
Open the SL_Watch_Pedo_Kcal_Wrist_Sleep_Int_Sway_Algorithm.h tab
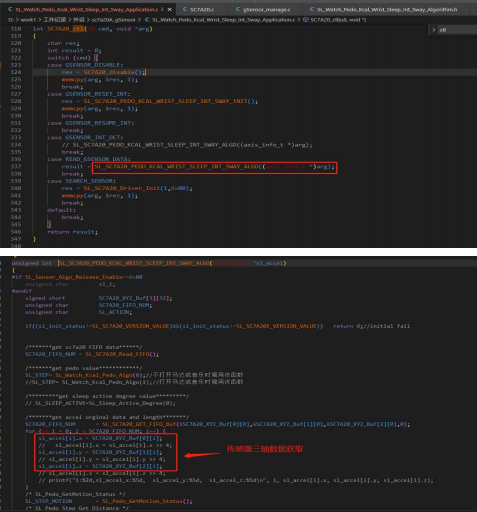point(383,9)
